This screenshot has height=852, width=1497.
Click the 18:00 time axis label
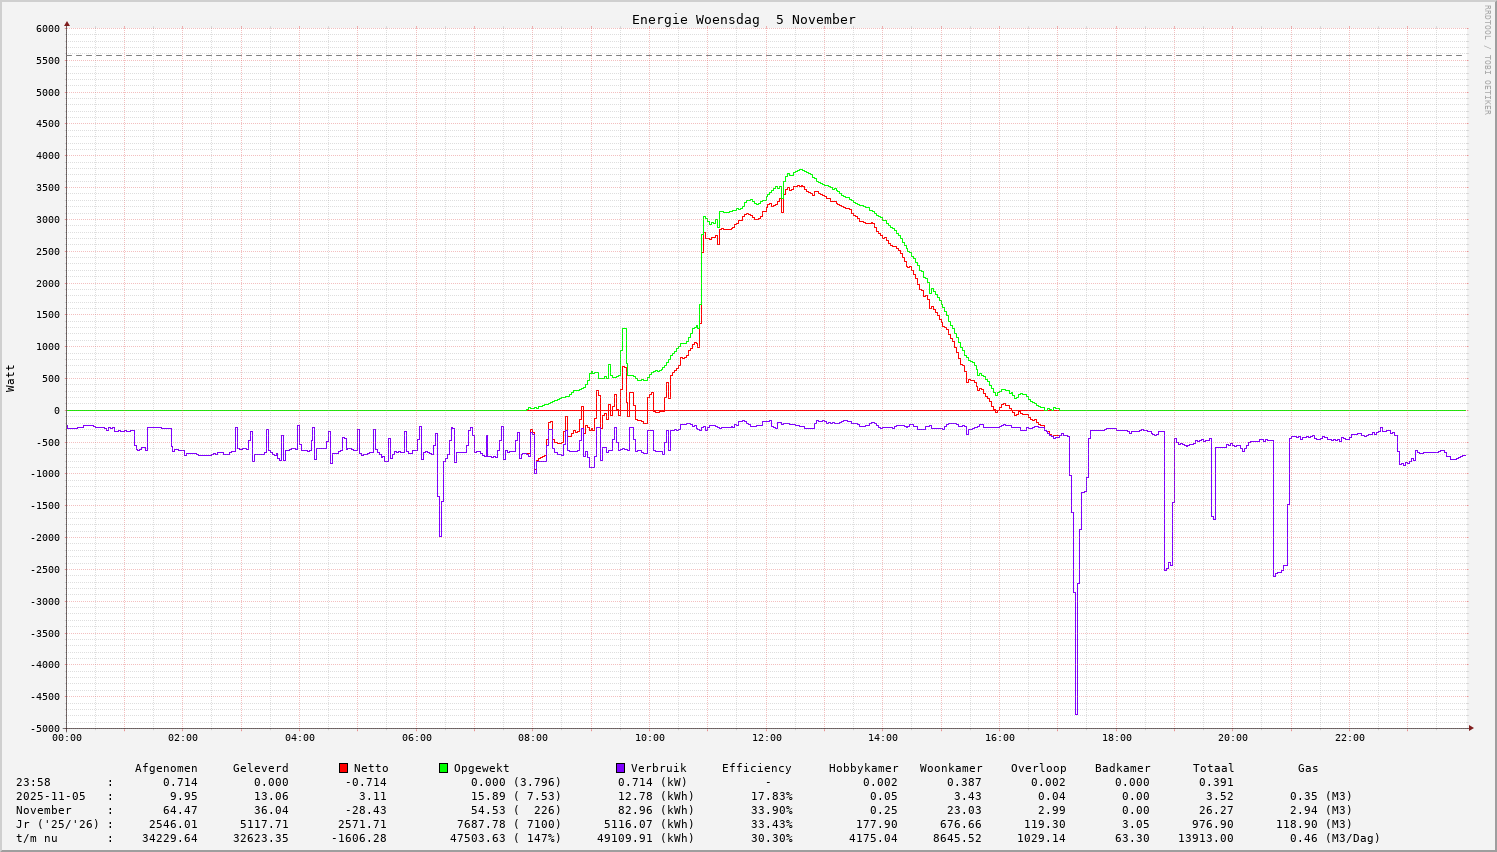pos(1116,738)
